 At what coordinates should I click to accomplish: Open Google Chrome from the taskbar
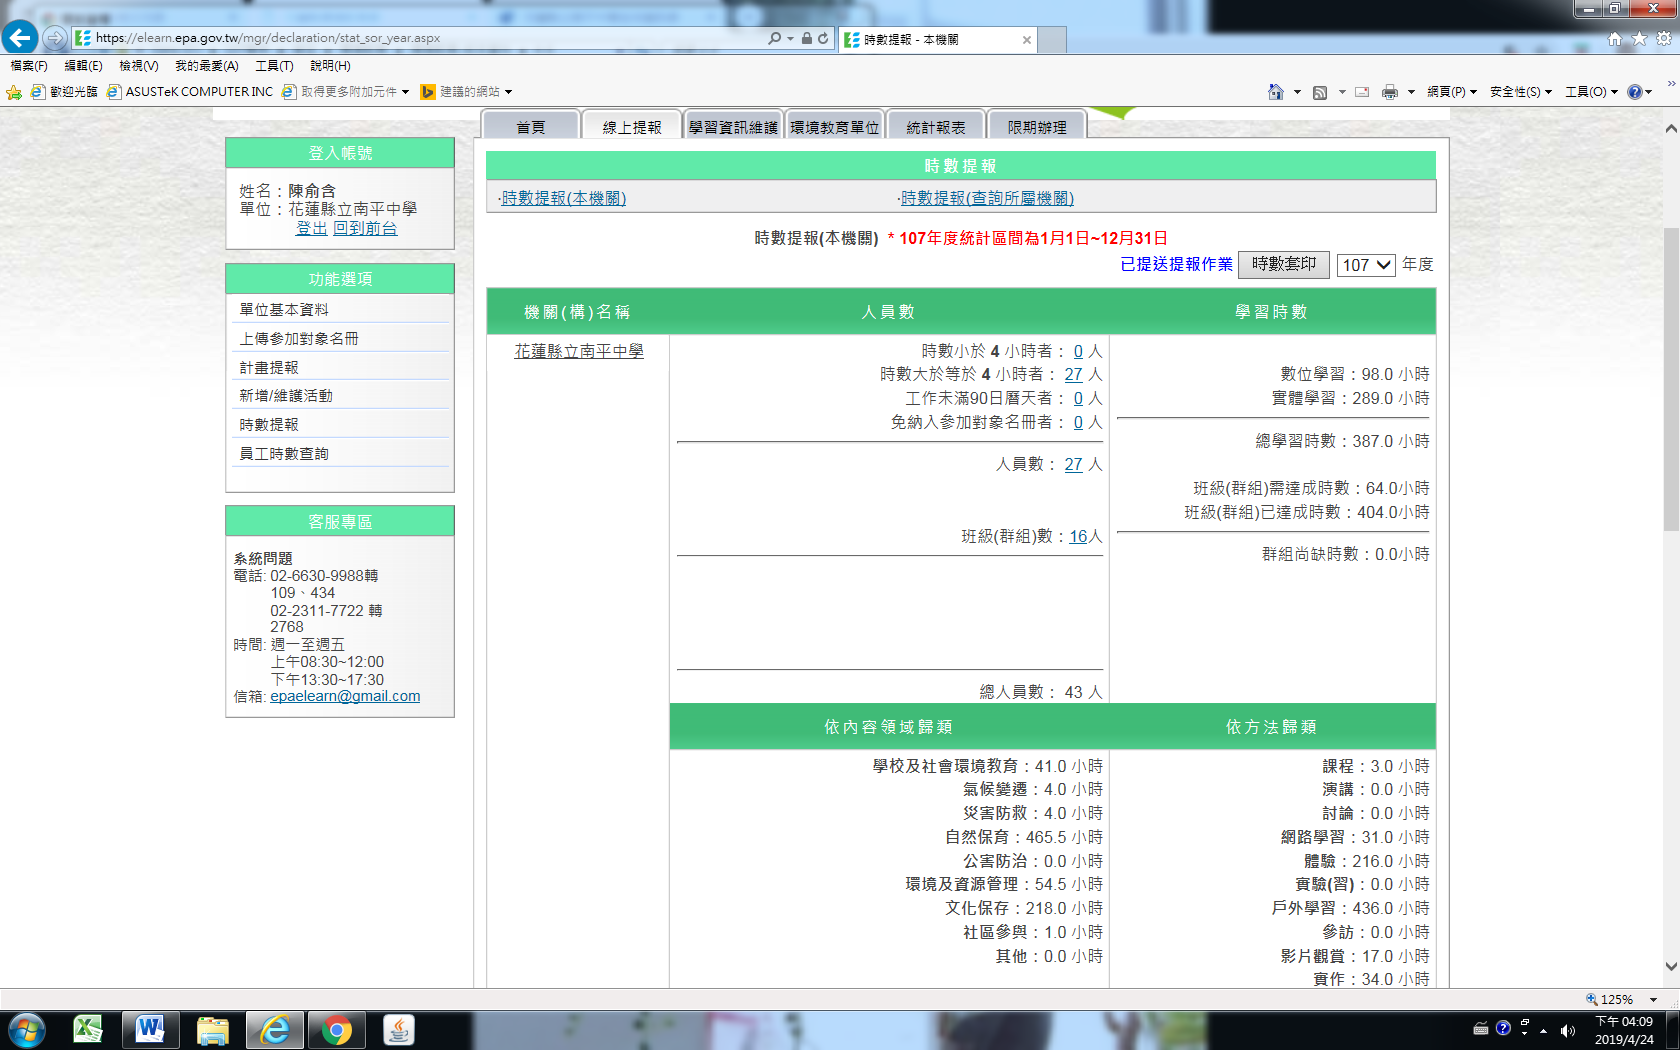(x=337, y=1030)
